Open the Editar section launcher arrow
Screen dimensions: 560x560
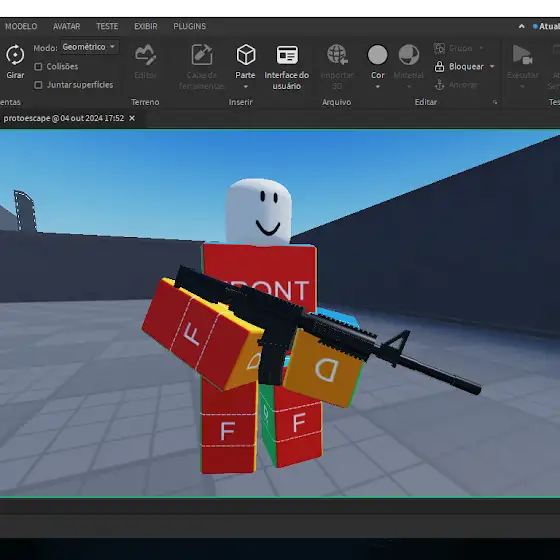coord(495,102)
